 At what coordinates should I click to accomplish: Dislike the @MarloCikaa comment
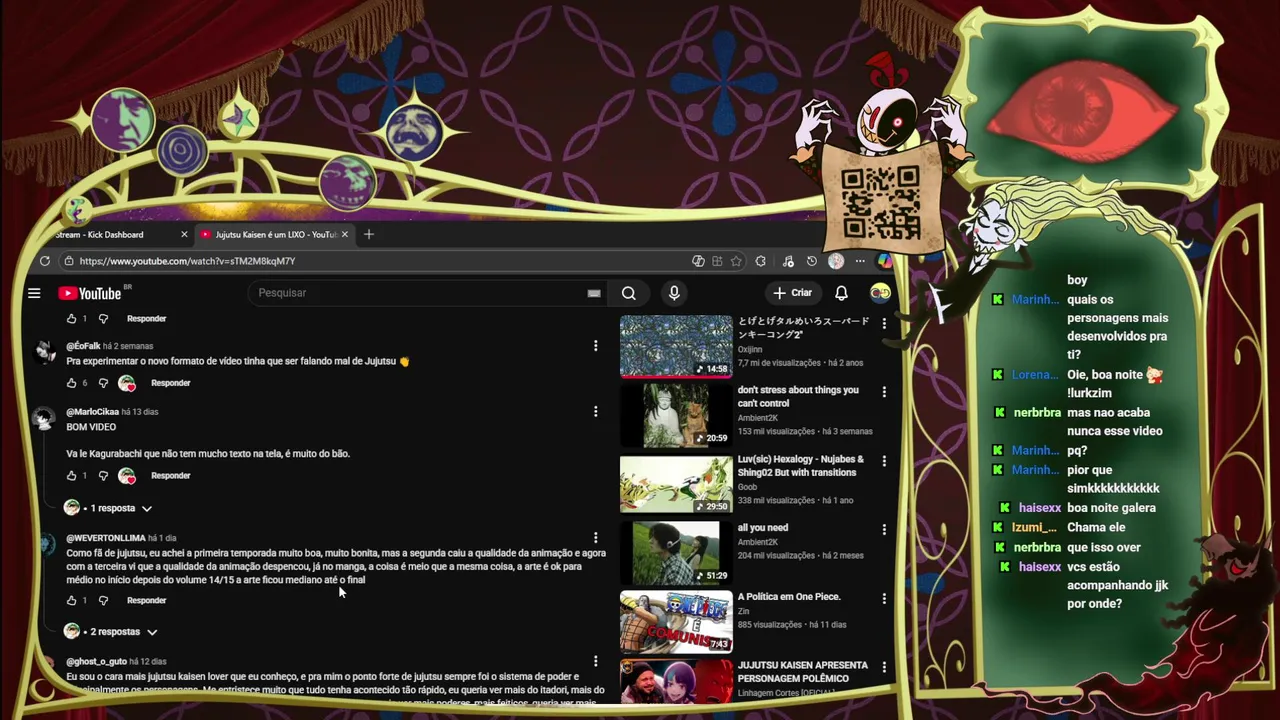pos(103,476)
